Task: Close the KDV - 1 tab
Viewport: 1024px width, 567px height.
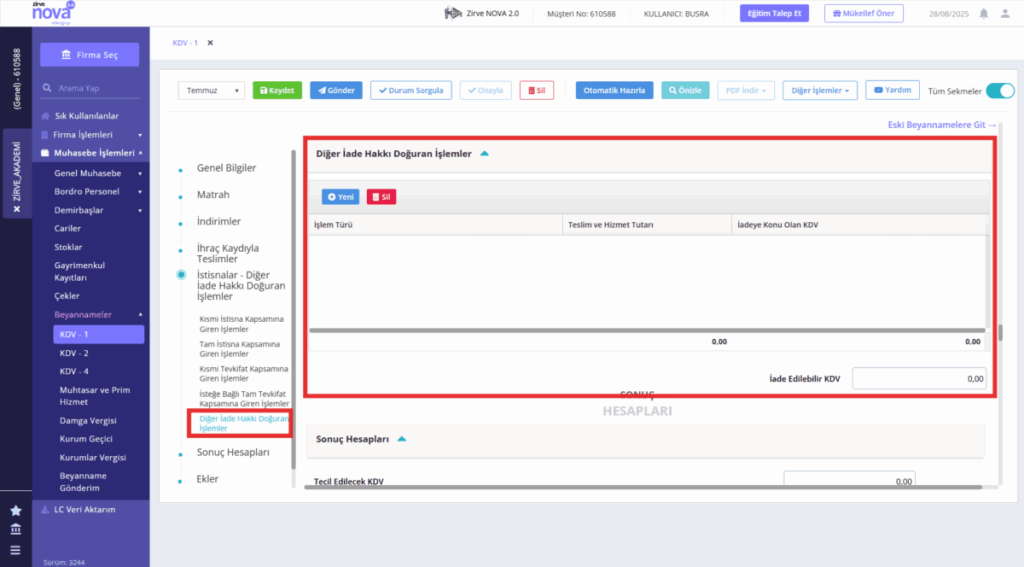Action: tap(210, 42)
